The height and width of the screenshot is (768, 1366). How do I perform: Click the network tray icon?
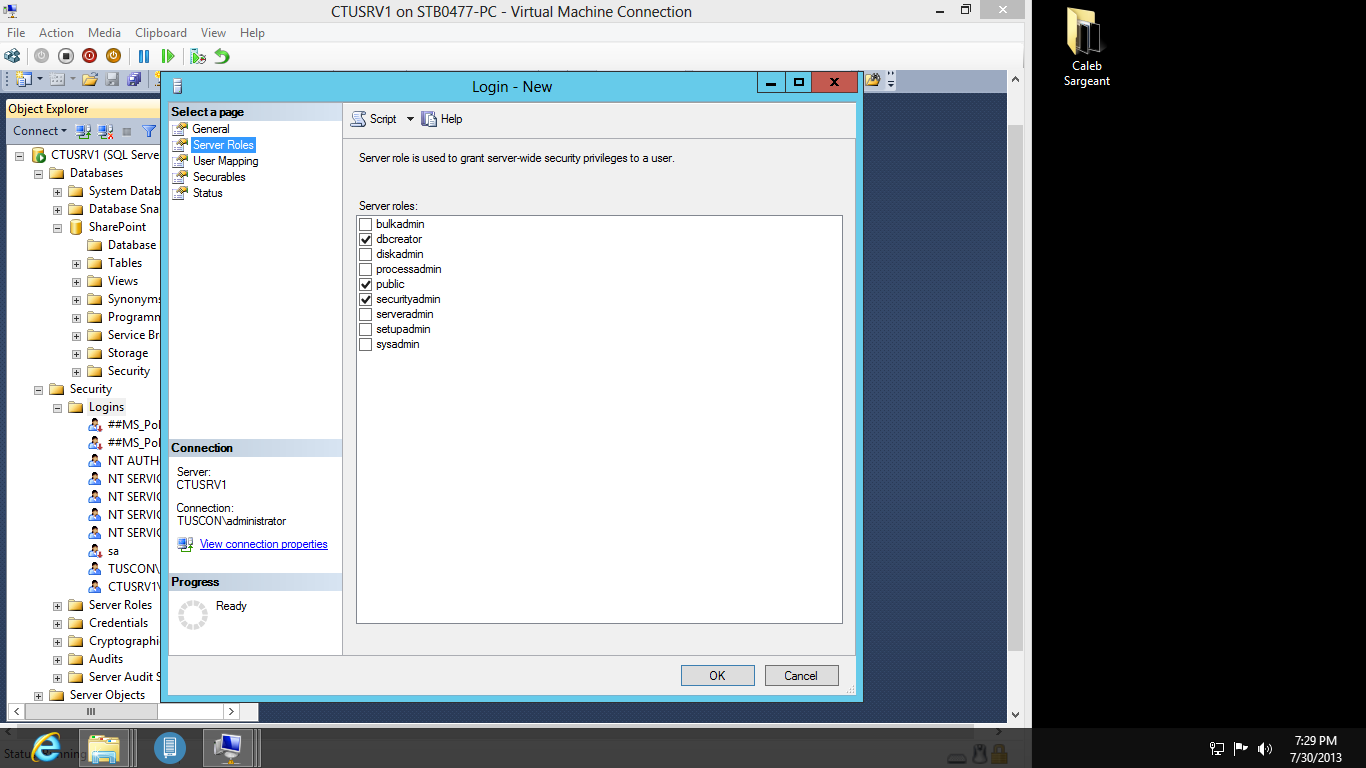click(1217, 748)
